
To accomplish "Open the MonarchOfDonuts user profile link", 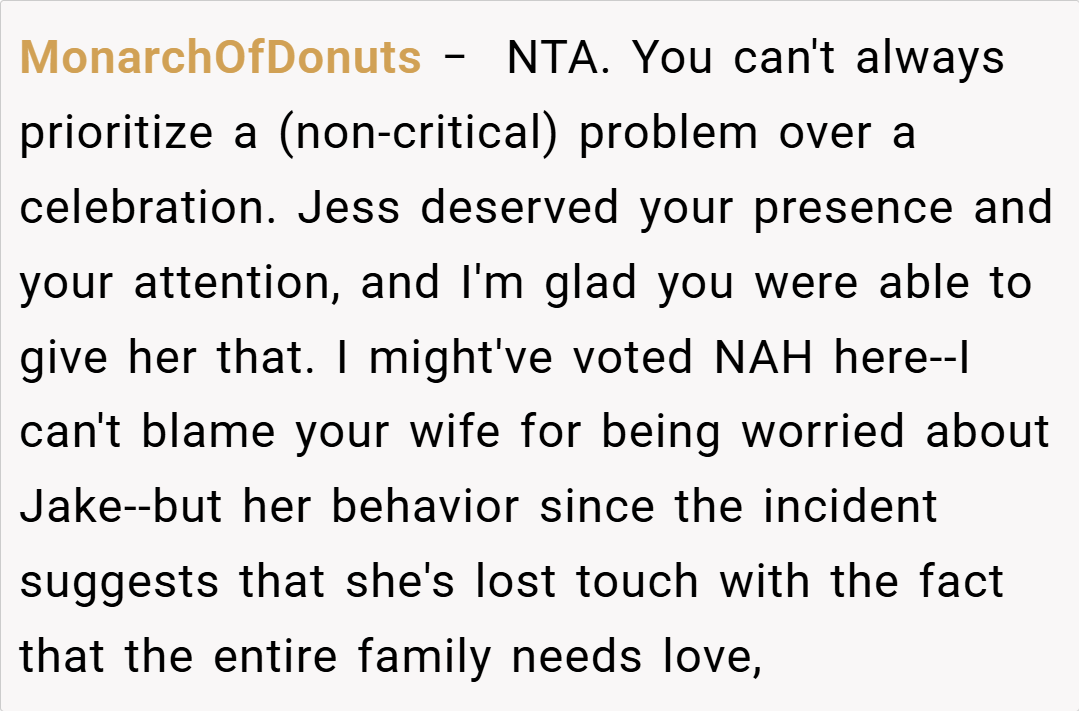I will click(x=220, y=58).
